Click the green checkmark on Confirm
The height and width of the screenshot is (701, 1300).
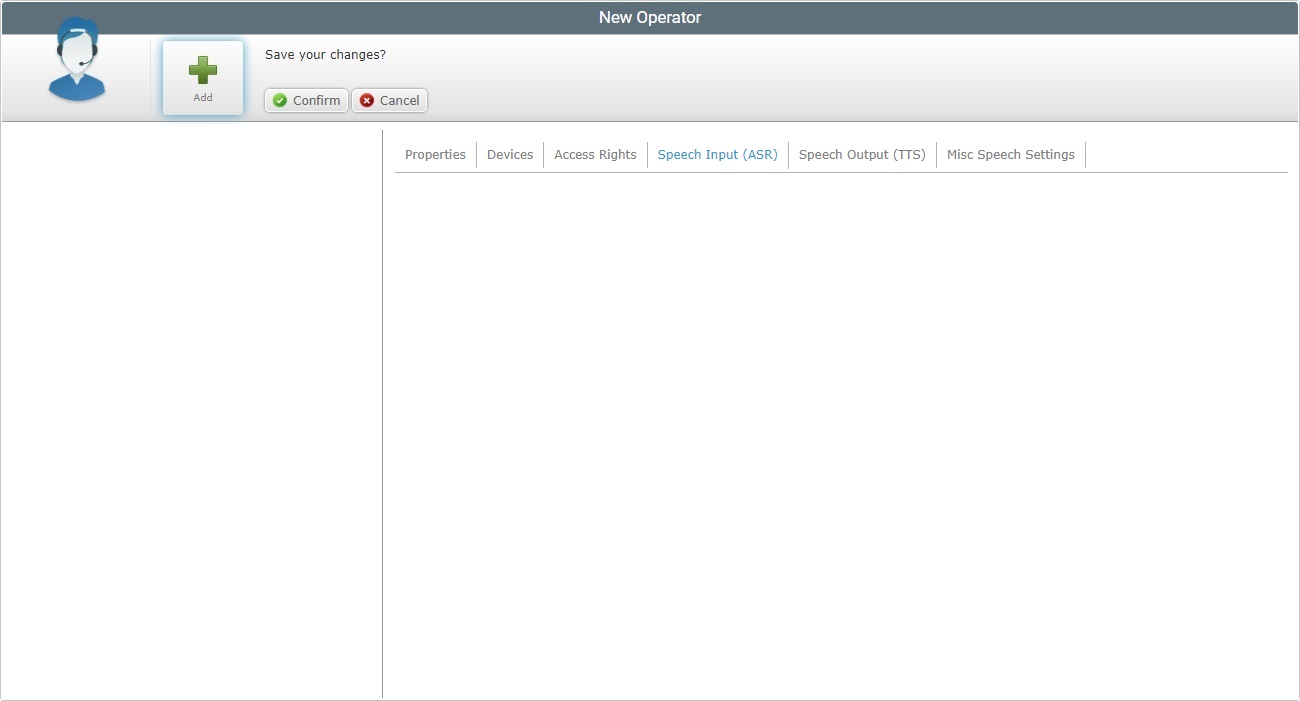pos(280,101)
